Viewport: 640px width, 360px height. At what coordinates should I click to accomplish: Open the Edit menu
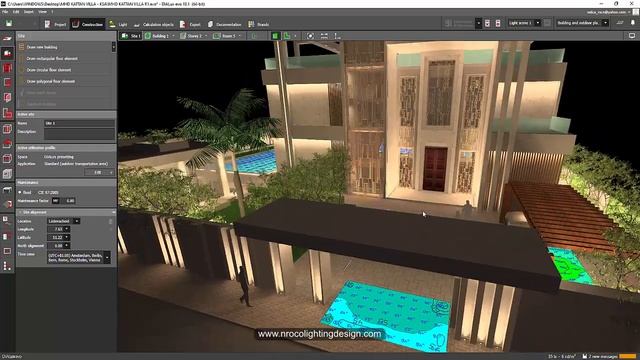pyautogui.click(x=16, y=12)
